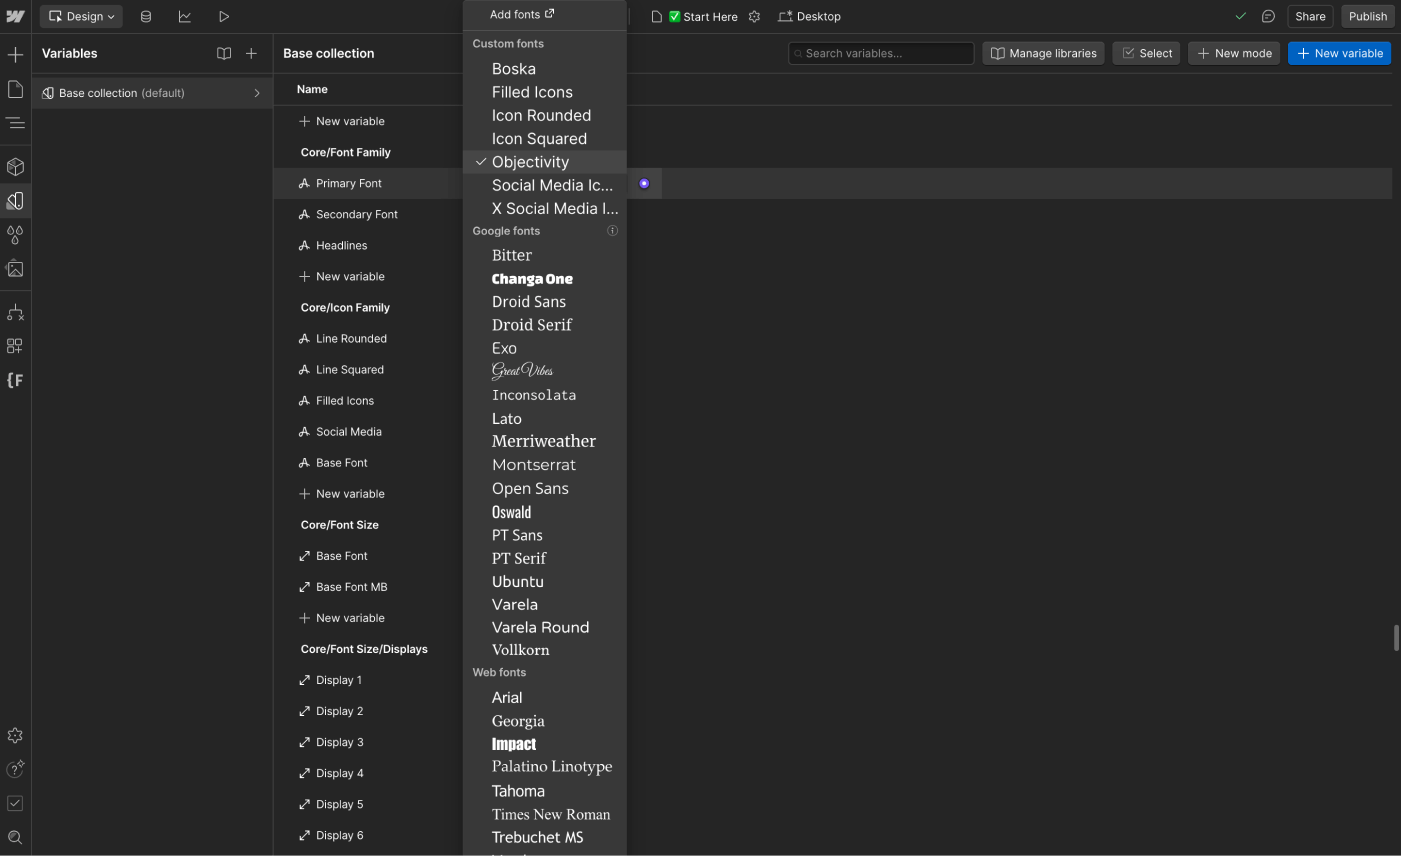Choose Impact under Web fonts

pyautogui.click(x=513, y=744)
